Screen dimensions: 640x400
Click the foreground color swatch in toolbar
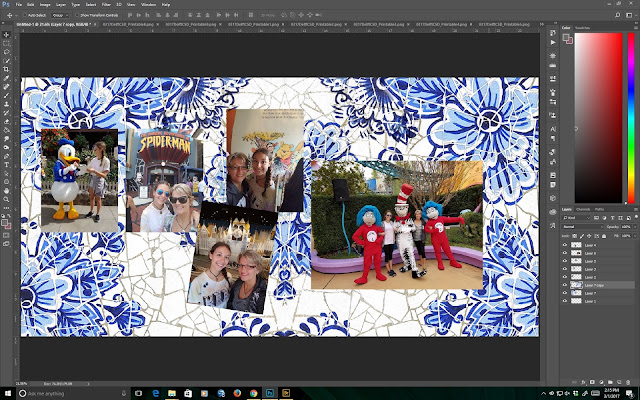4,222
